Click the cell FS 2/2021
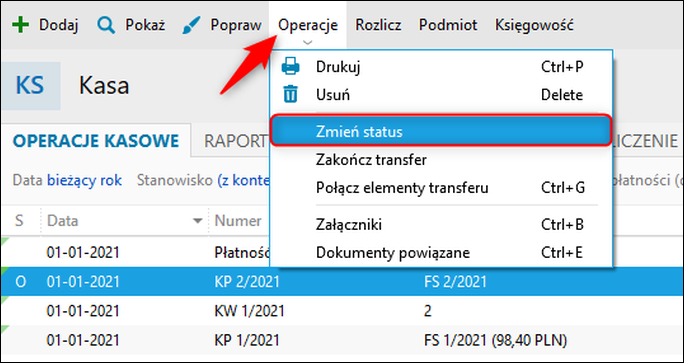This screenshot has width=684, height=363. (x=455, y=282)
